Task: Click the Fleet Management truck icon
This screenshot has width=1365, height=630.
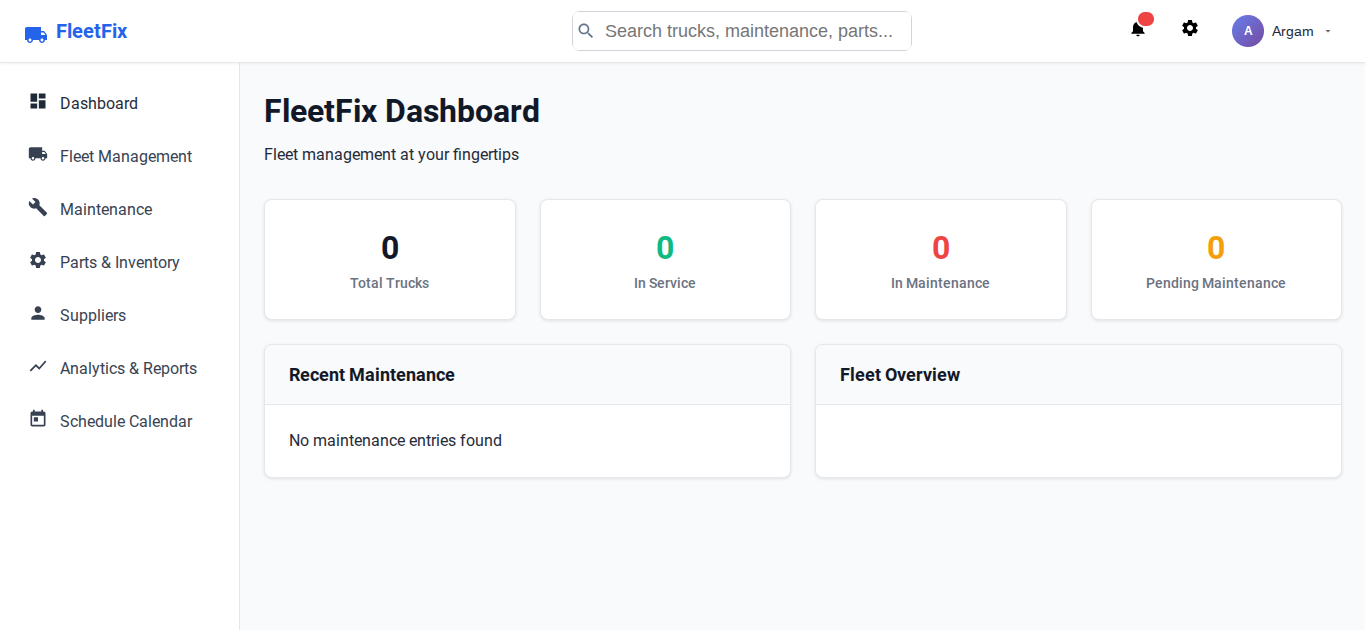Action: [37, 155]
